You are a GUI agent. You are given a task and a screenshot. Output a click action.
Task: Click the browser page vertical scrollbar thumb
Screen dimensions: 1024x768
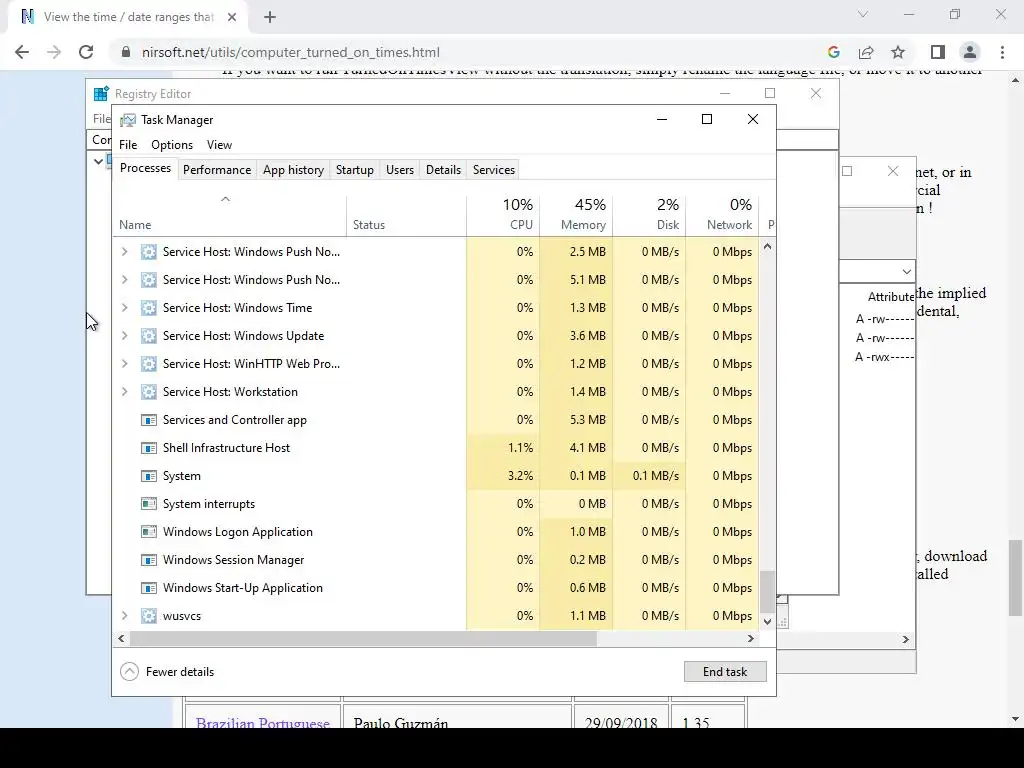click(x=1015, y=577)
